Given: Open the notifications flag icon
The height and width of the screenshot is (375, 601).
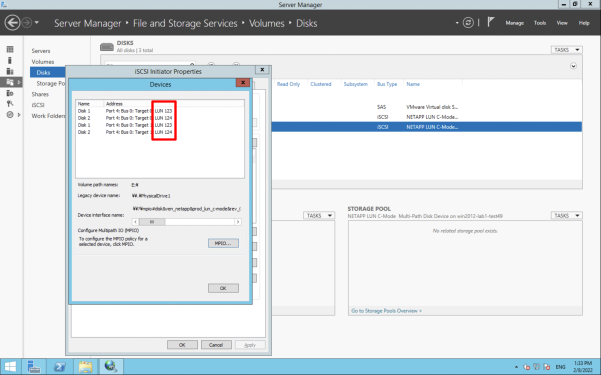Looking at the screenshot, I should click(491, 22).
